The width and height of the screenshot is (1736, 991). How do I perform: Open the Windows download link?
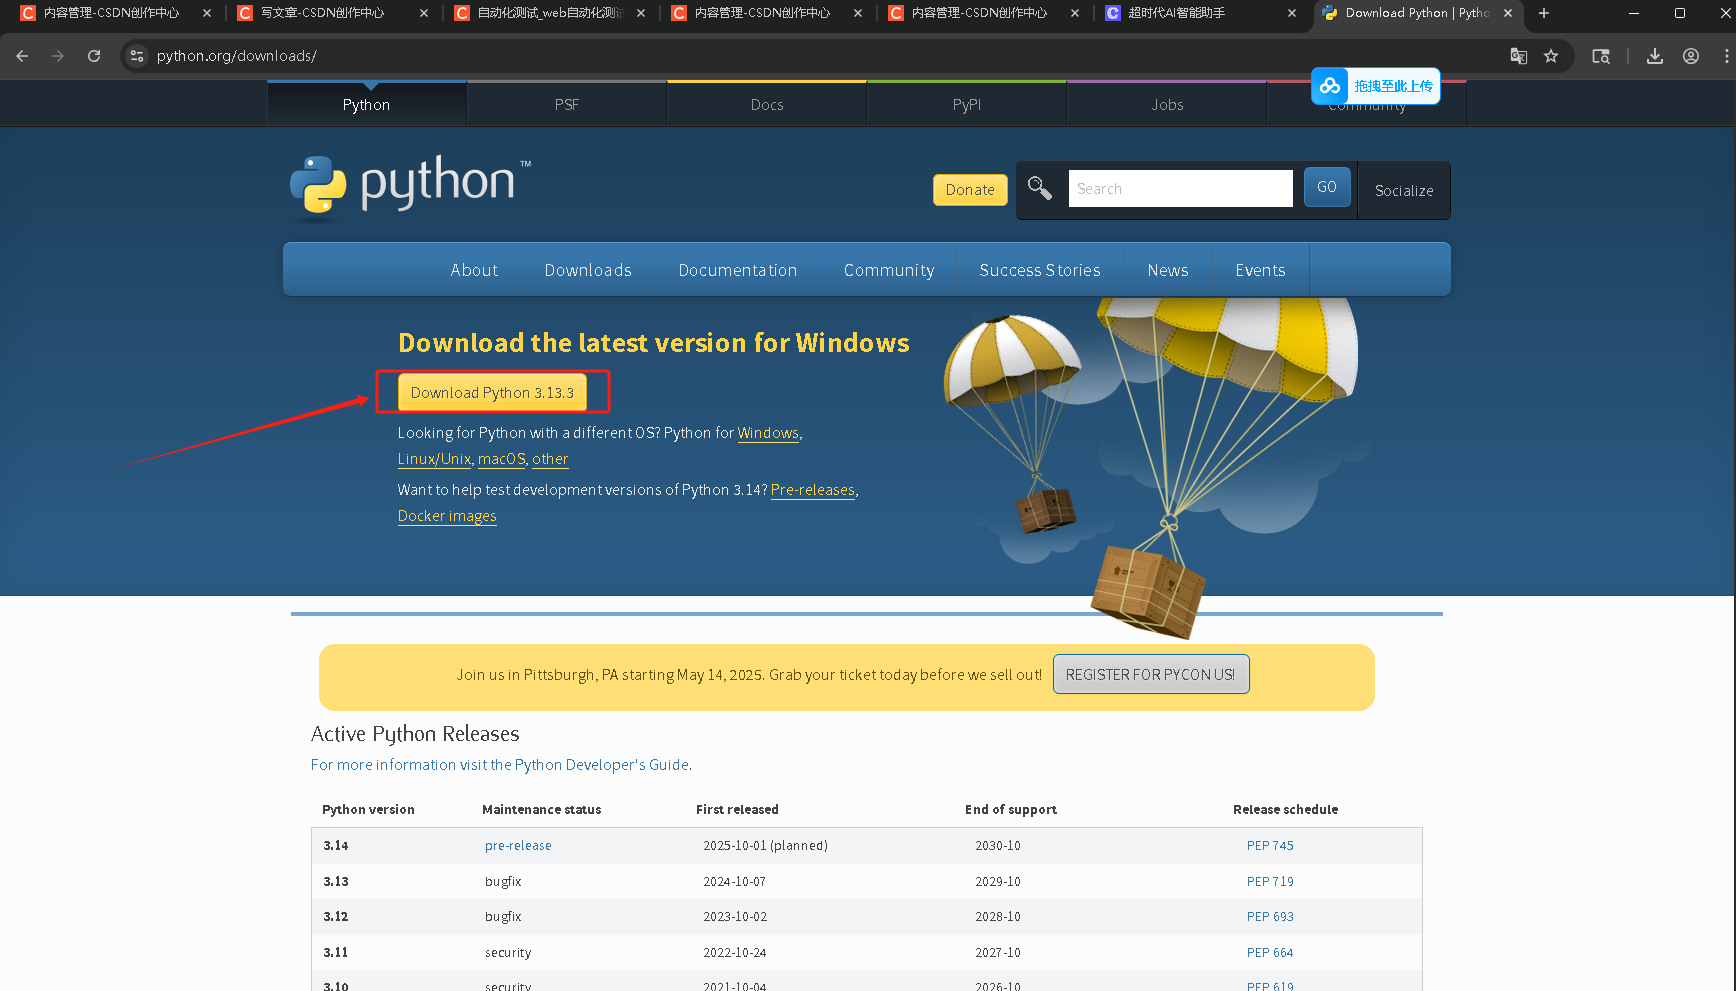[768, 433]
